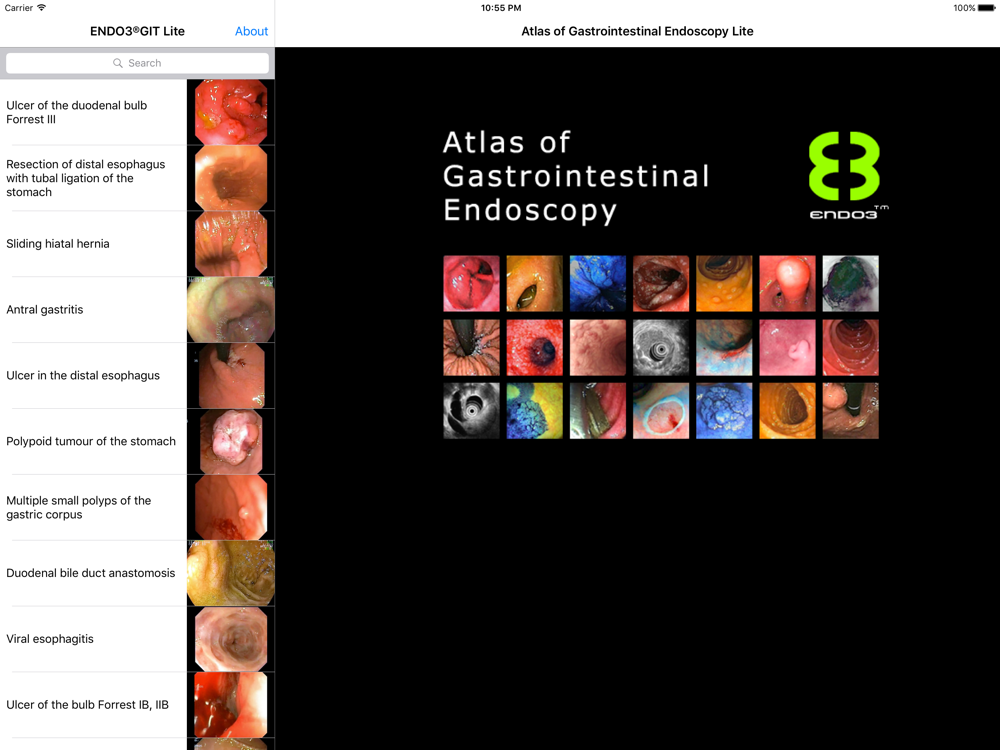Viewport: 1000px width, 750px height.
Task: Open bulb Forrest IB, IIB ulcer thumbnail
Action: click(231, 705)
